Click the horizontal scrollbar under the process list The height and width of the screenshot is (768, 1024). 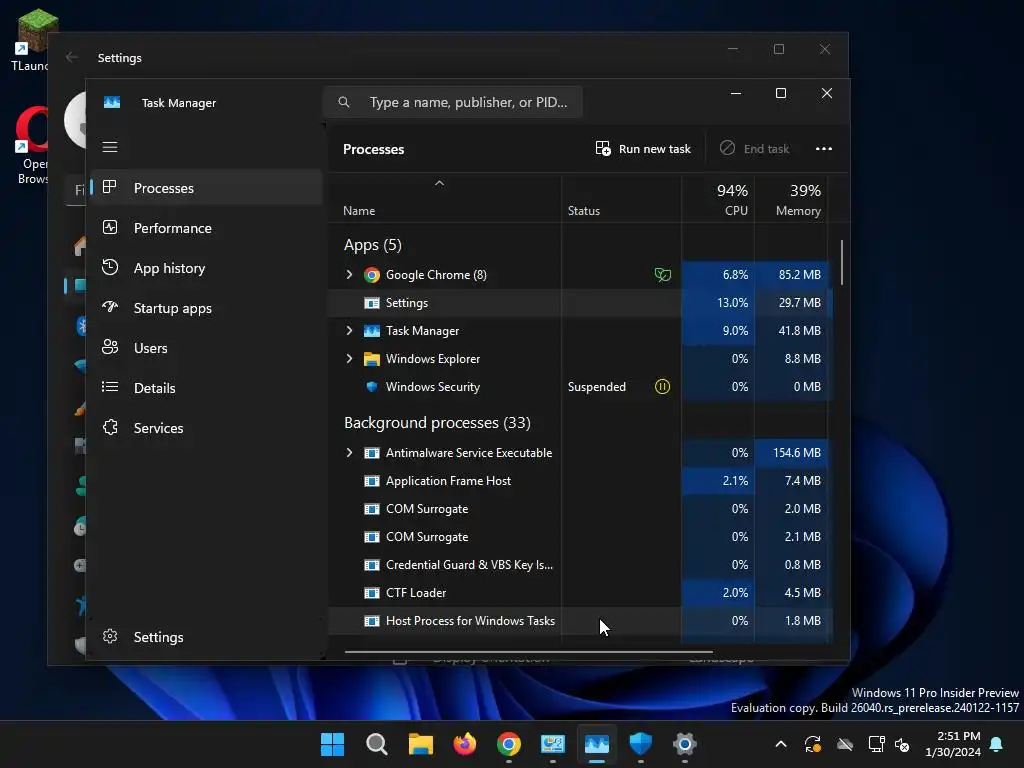528,651
